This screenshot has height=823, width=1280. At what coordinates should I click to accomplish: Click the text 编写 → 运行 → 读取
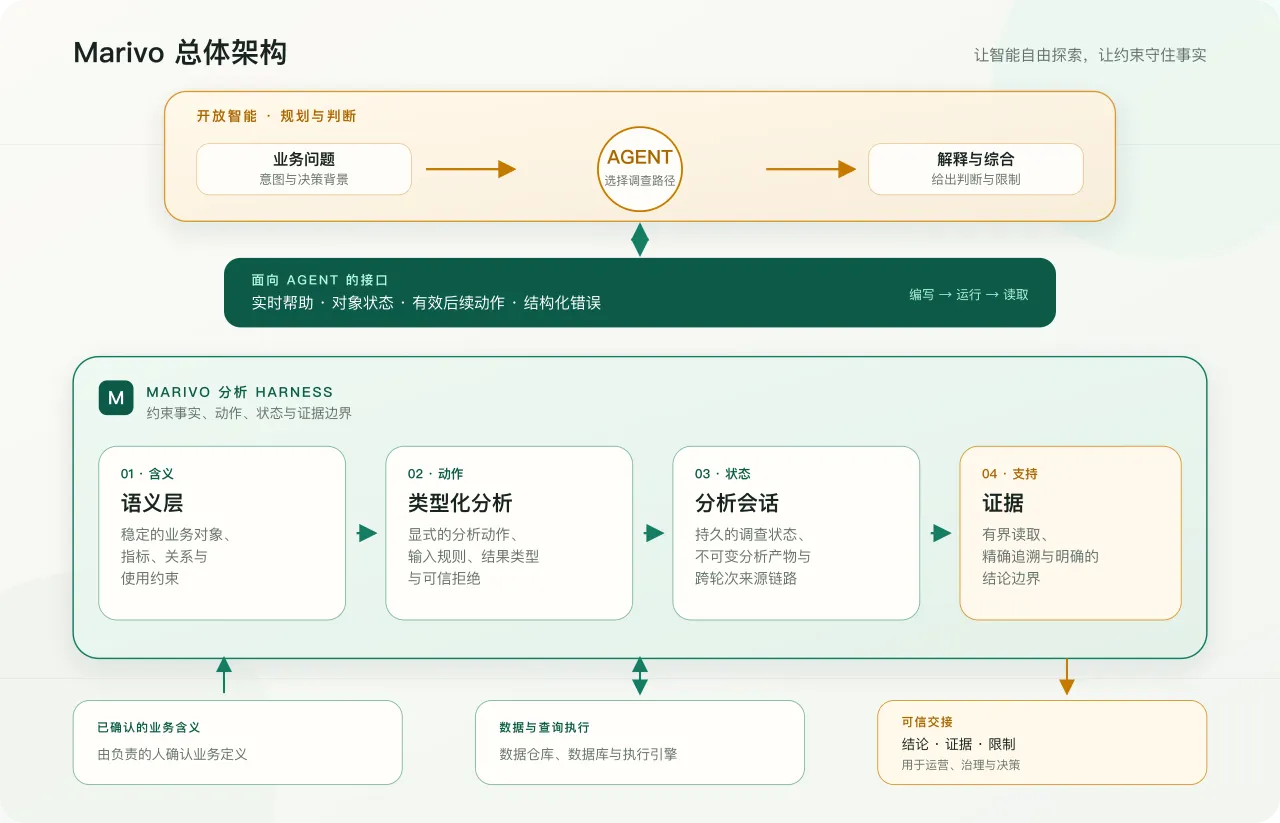[969, 295]
